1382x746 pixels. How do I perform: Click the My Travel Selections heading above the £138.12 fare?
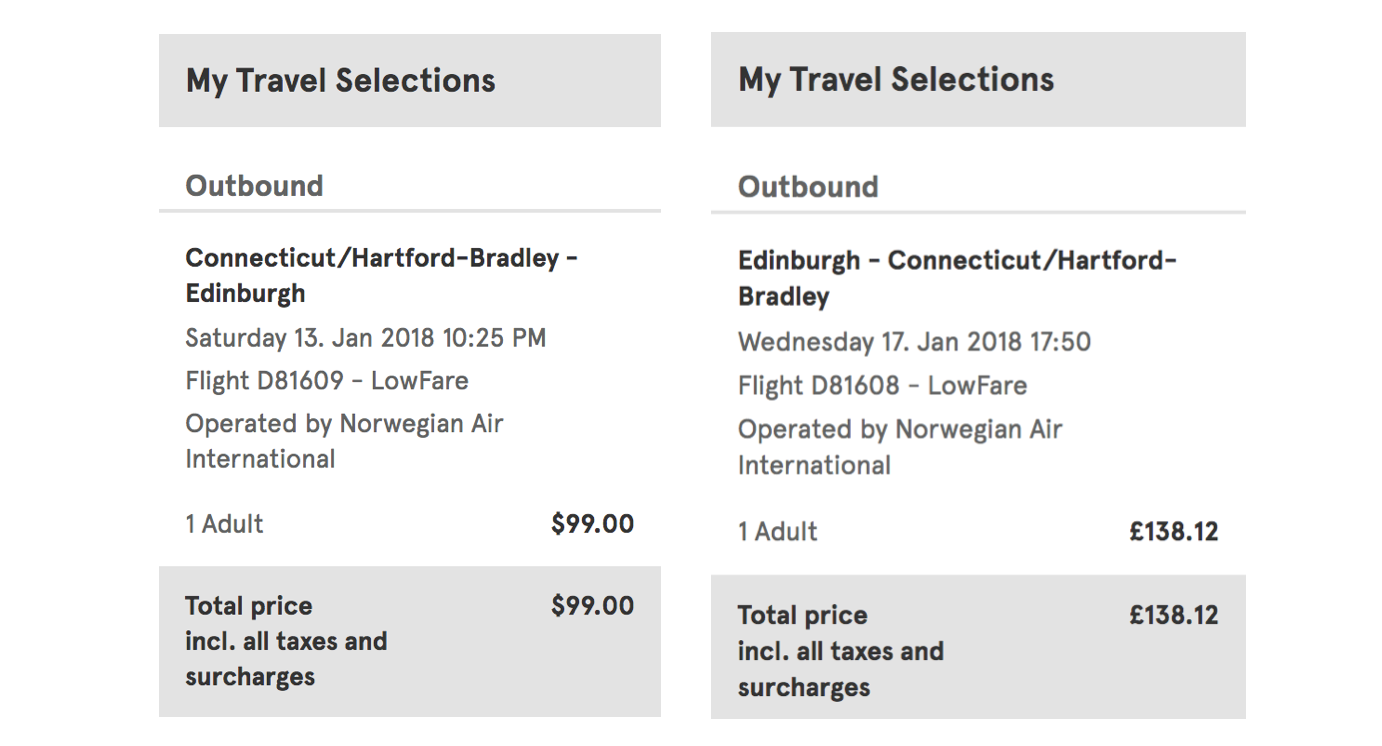point(896,80)
